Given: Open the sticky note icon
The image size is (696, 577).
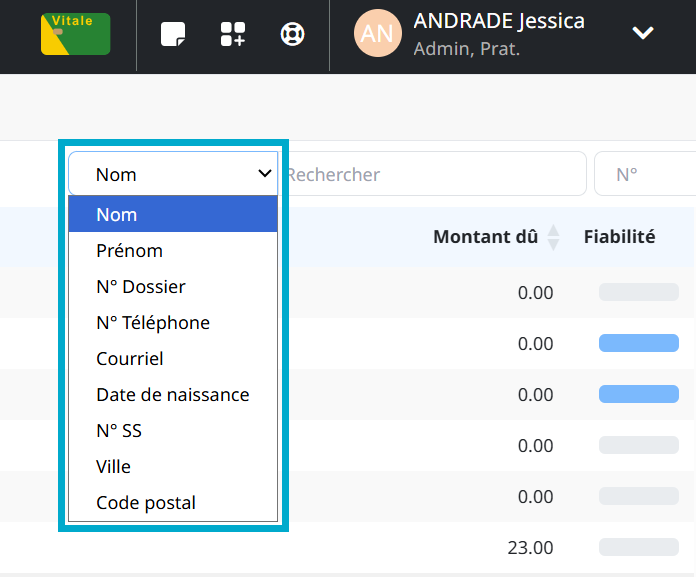Looking at the screenshot, I should [173, 35].
